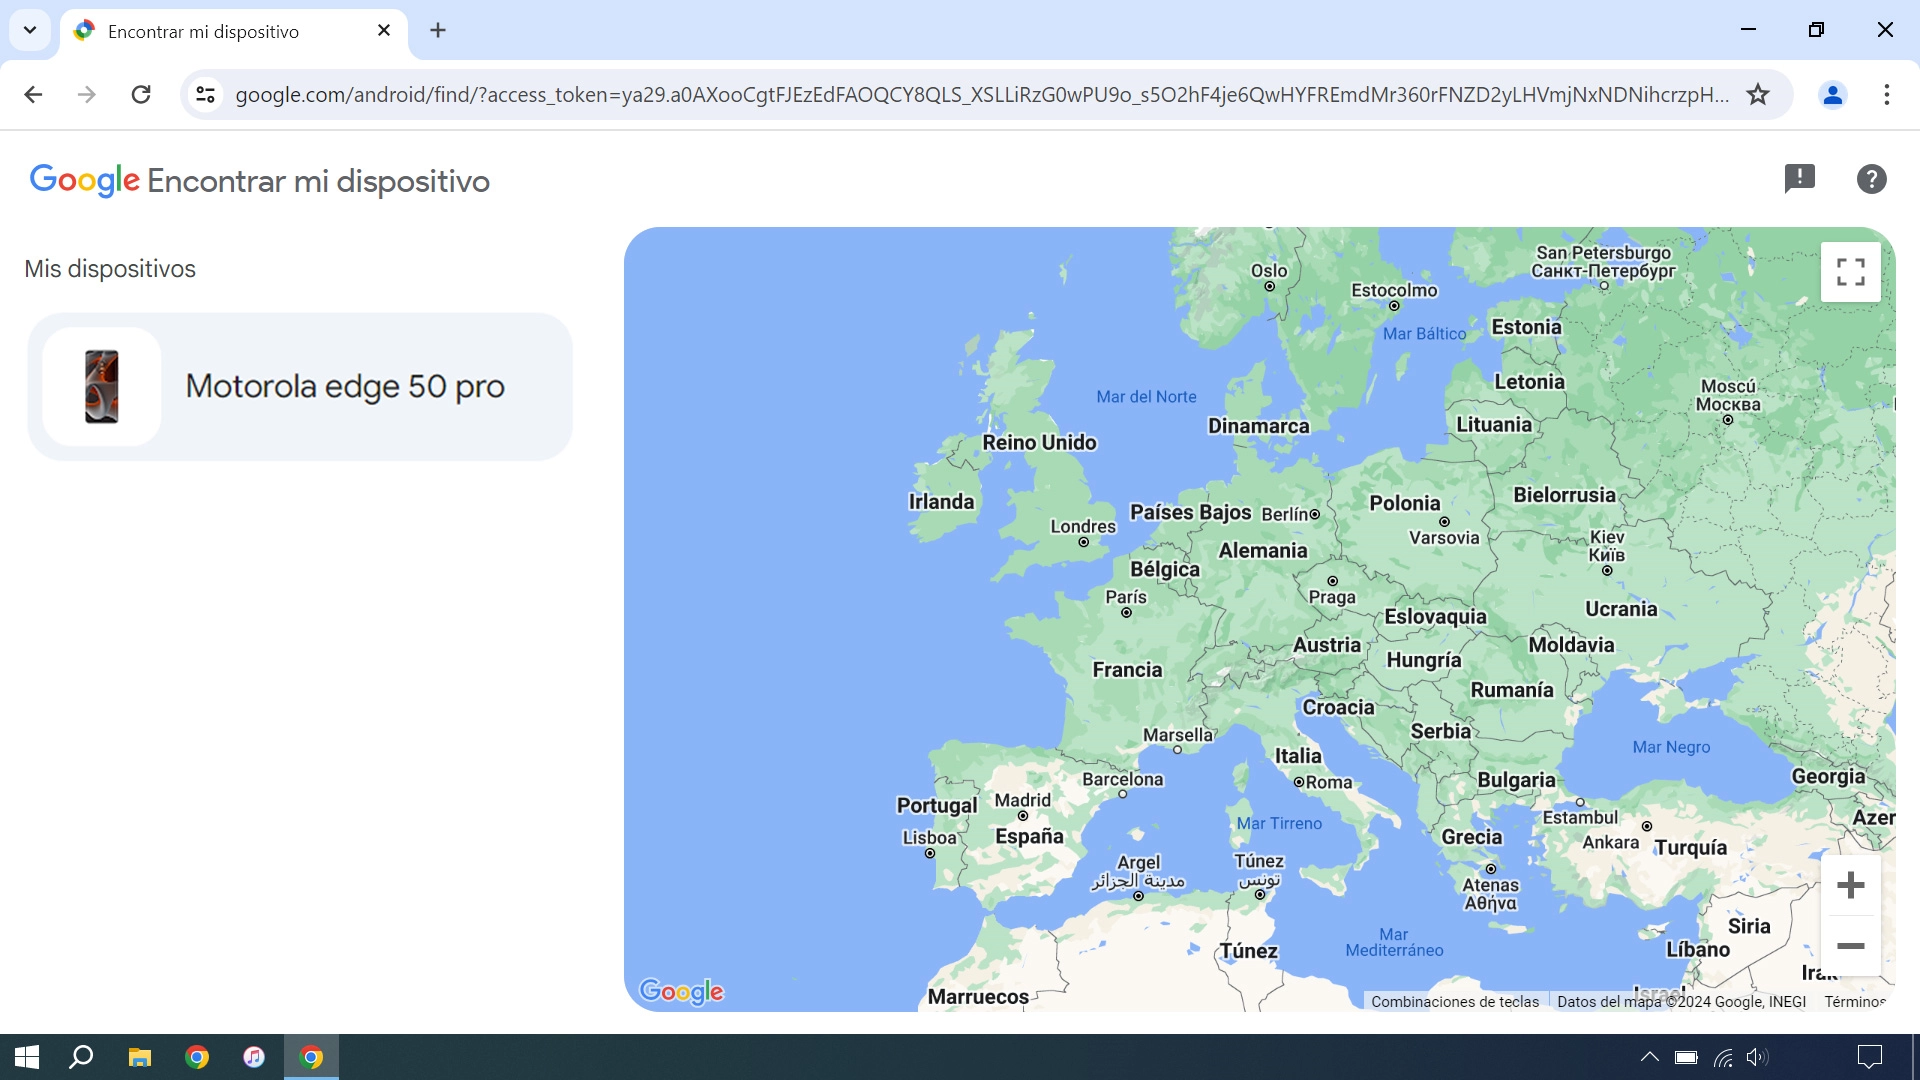Bookmark this page with star icon
1920x1080 pixels.
(1758, 95)
